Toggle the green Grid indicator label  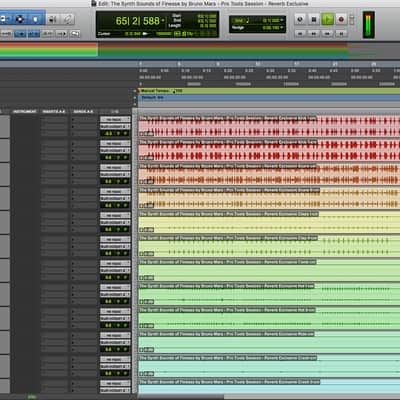point(239,21)
